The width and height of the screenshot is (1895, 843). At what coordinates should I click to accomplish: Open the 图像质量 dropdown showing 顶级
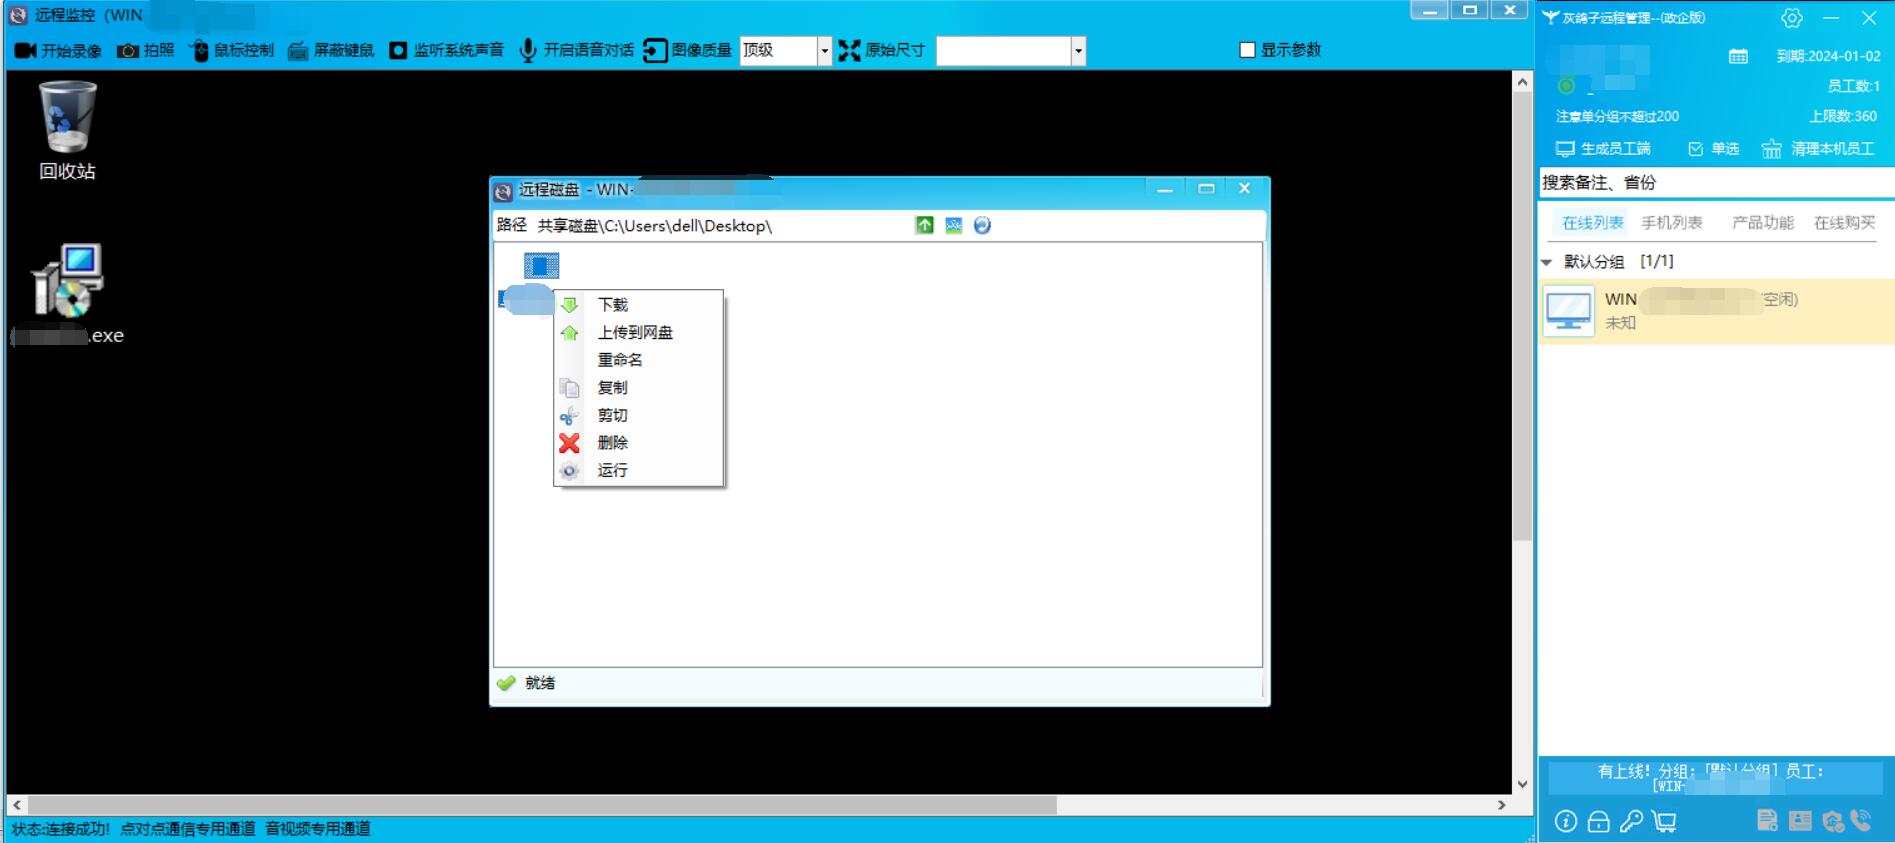[x=824, y=51]
